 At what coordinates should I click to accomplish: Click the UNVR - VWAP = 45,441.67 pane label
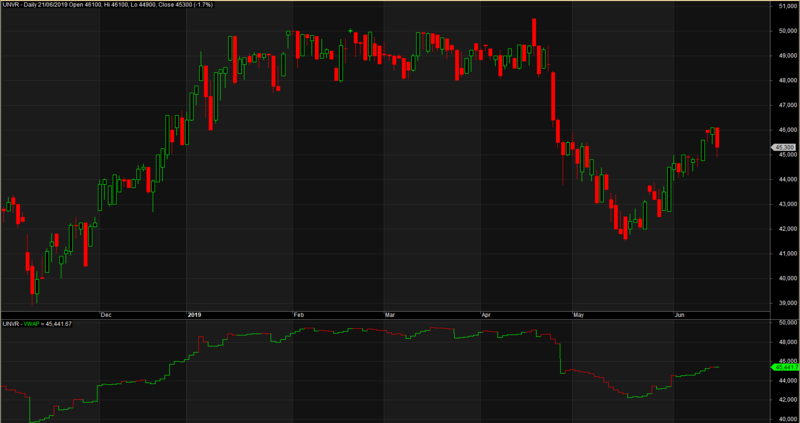click(36, 324)
